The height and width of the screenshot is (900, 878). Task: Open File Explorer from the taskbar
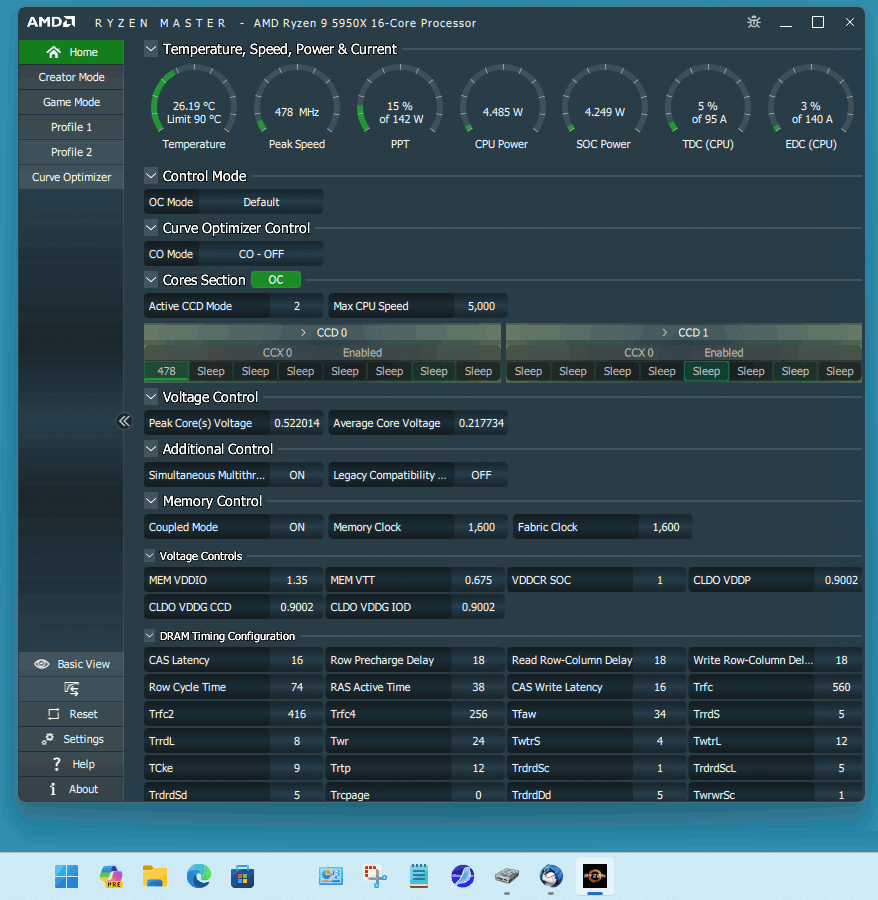tap(155, 876)
